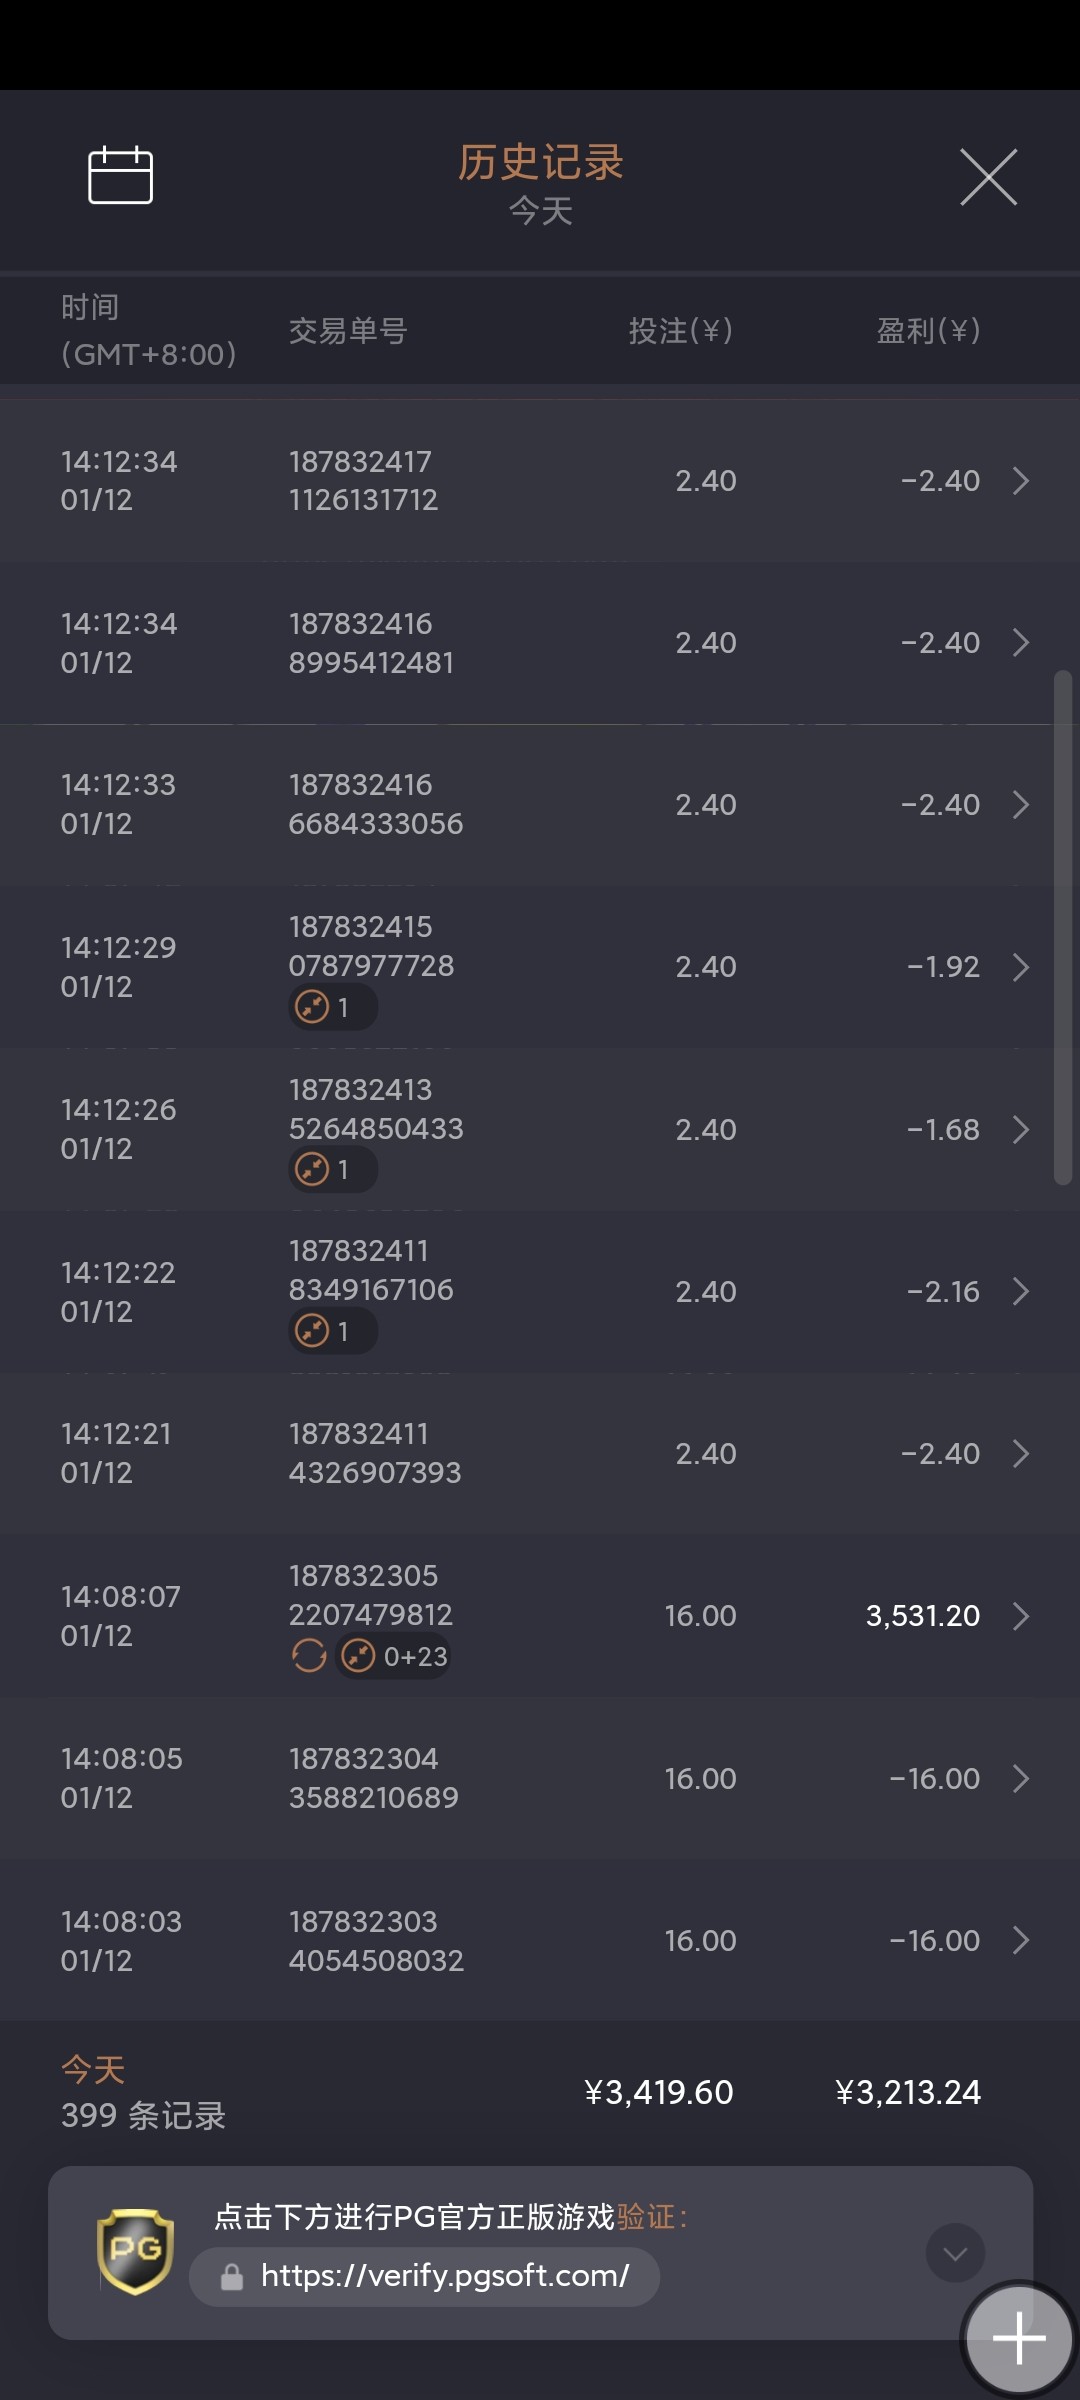Click the round plus floating button
The image size is (1080, 2400).
tap(1019, 2338)
